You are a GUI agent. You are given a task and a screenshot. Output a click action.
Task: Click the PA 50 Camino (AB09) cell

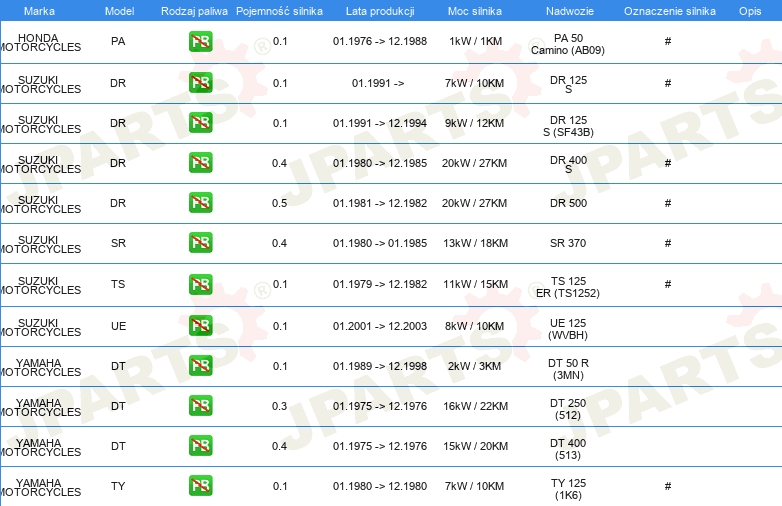[568, 44]
